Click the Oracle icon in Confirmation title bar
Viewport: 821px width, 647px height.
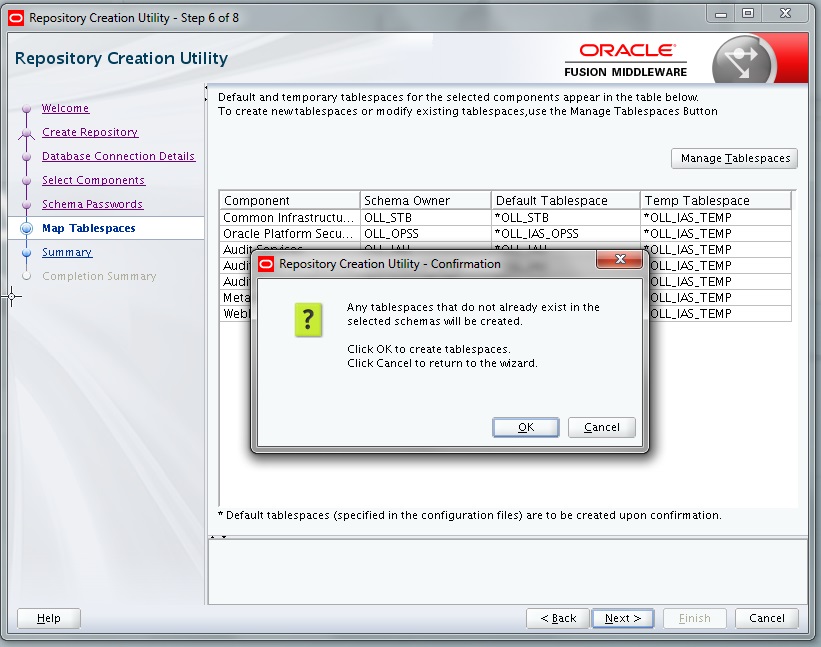(266, 264)
